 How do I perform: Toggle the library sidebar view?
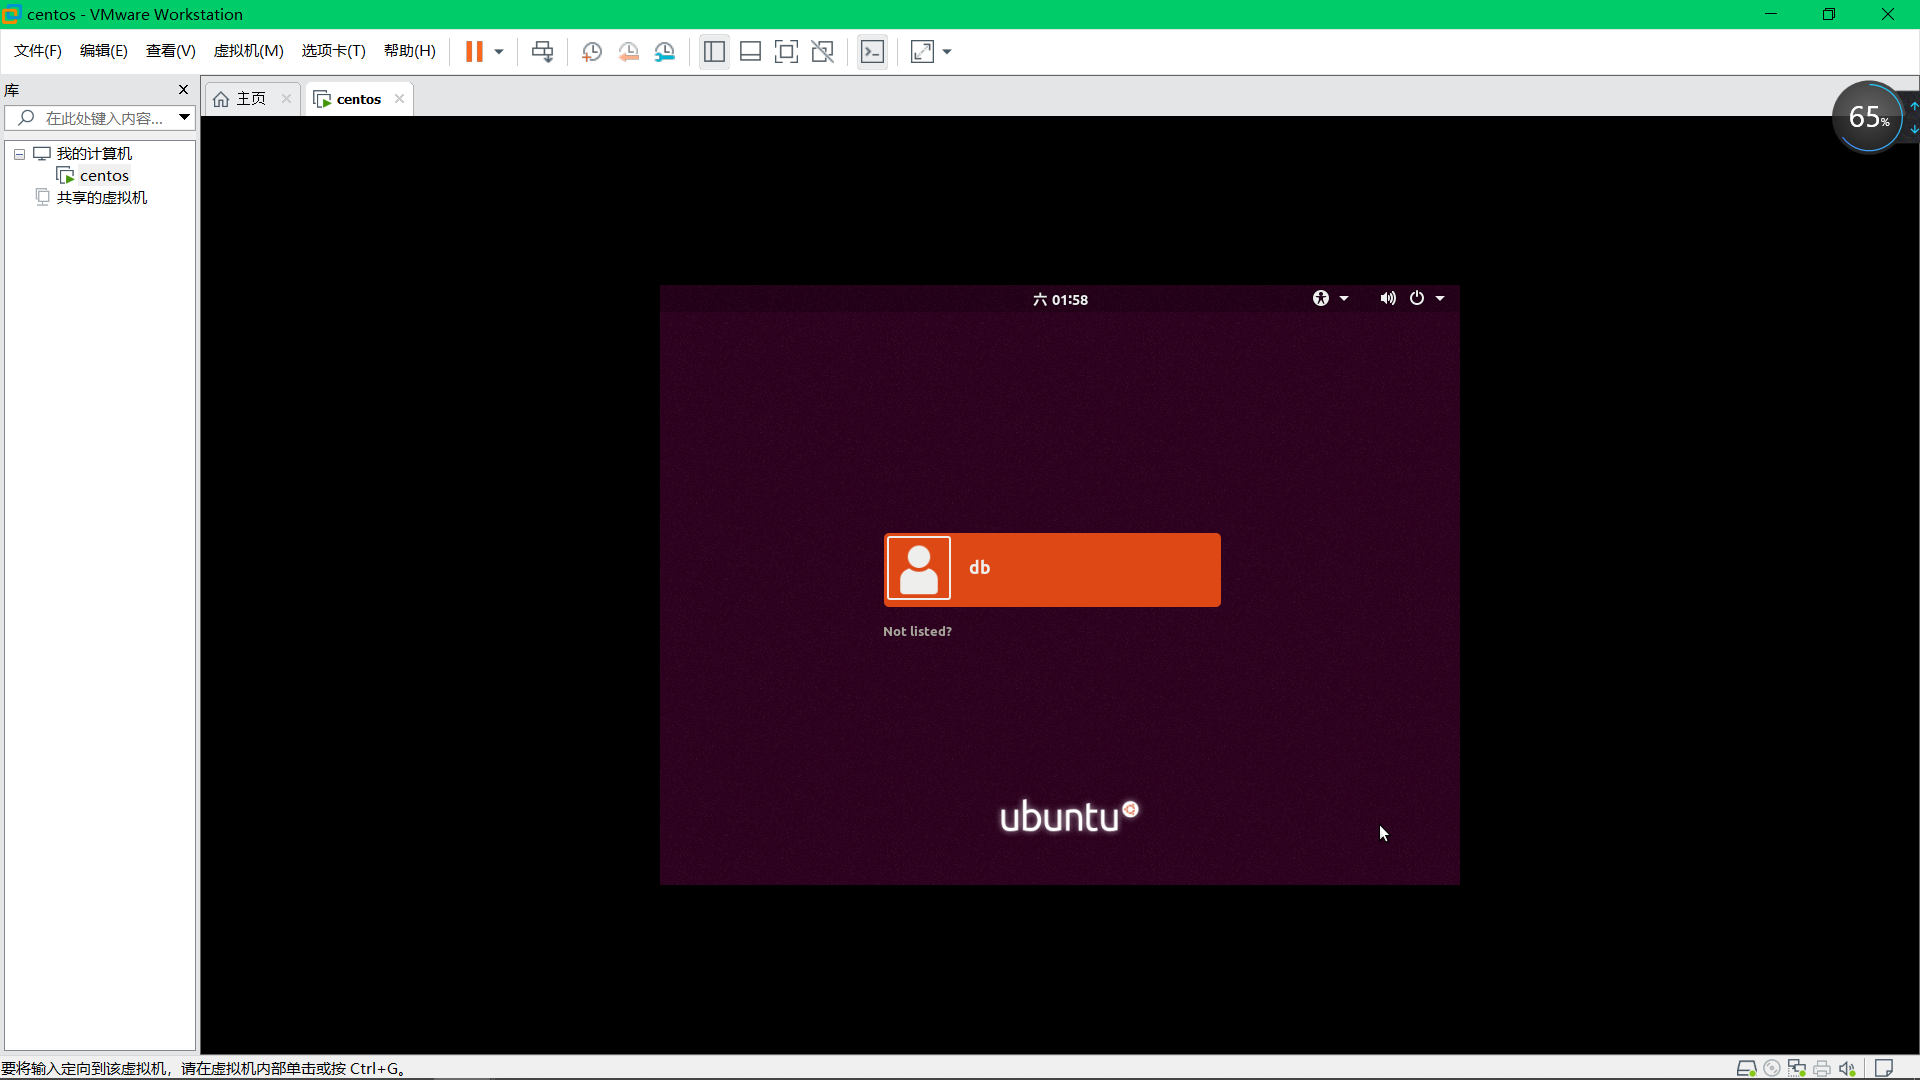pyautogui.click(x=714, y=52)
